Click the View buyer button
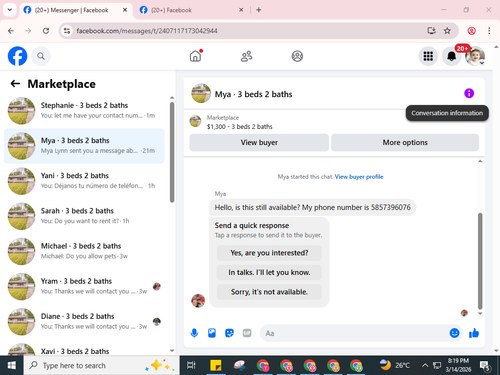The height and width of the screenshot is (375, 500). pos(259,143)
